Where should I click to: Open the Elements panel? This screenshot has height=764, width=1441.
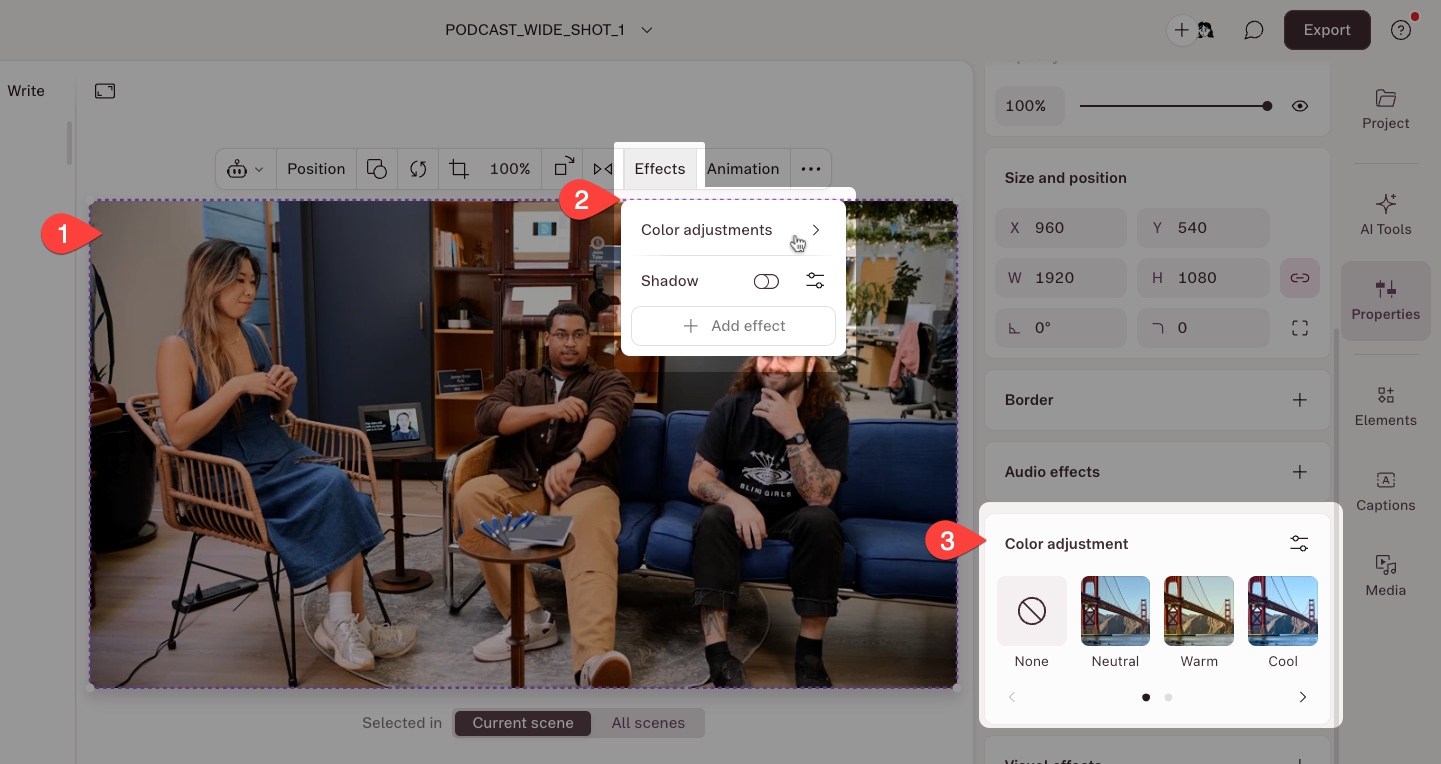click(1385, 405)
